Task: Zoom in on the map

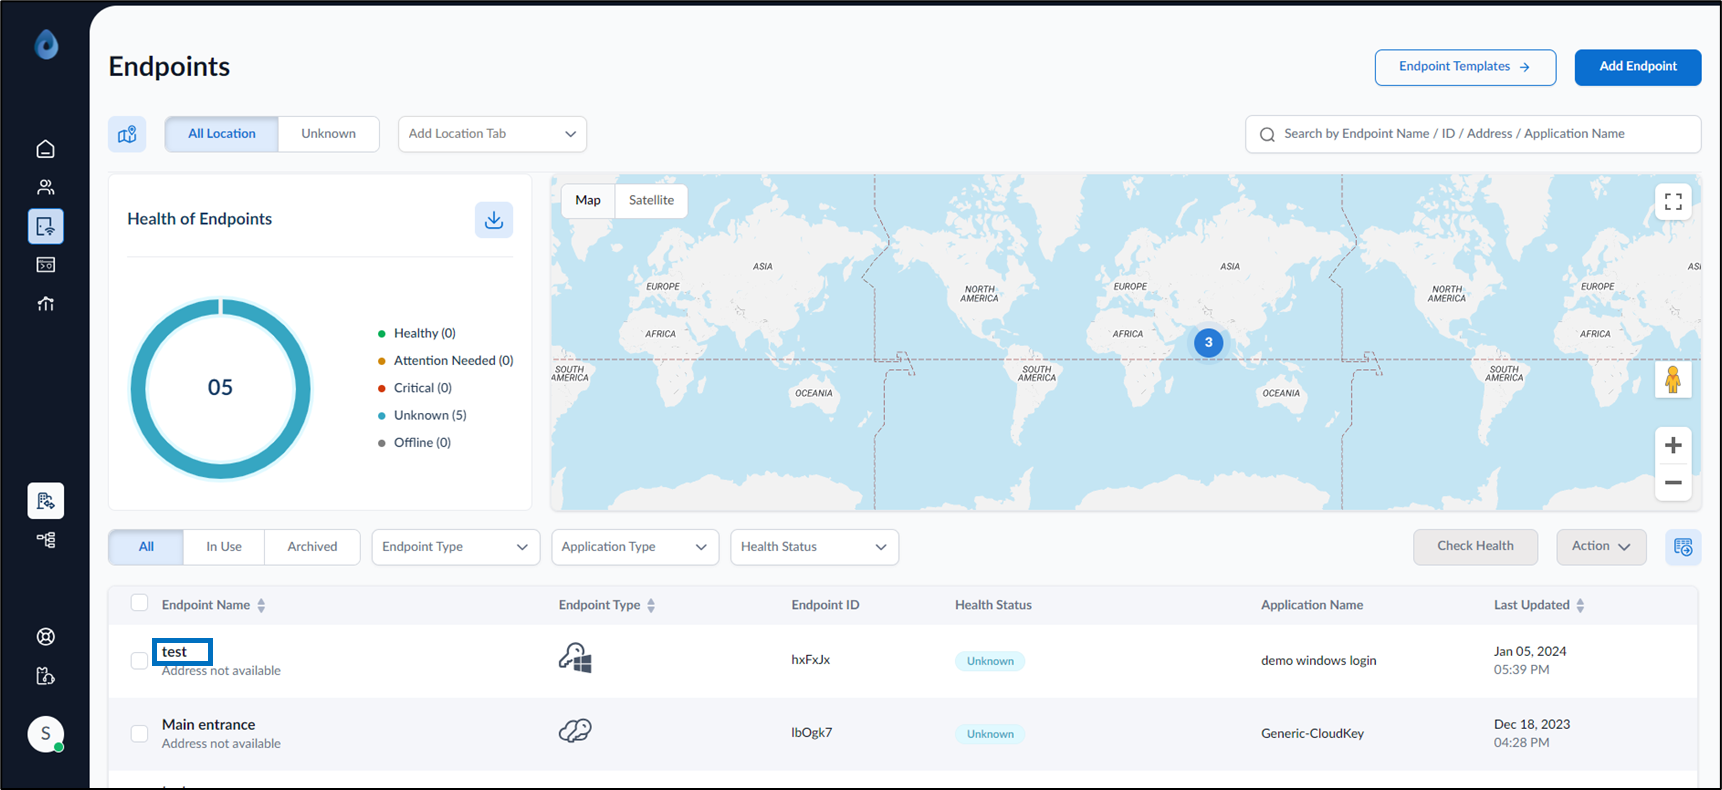Action: tap(1673, 445)
